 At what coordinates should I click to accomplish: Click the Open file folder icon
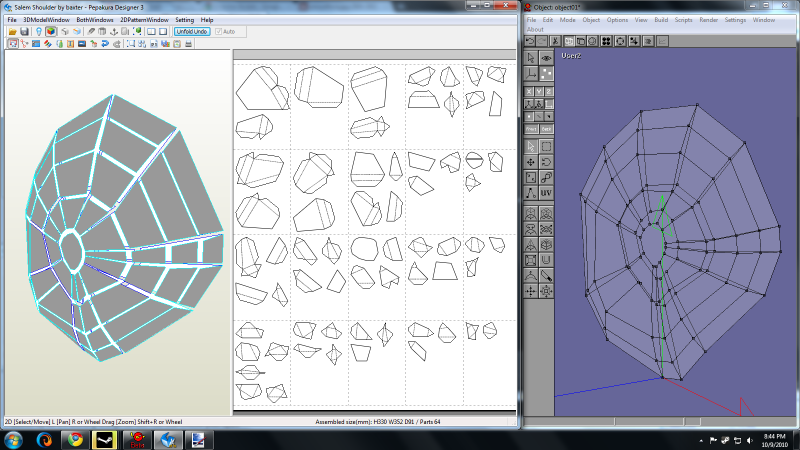pos(12,31)
